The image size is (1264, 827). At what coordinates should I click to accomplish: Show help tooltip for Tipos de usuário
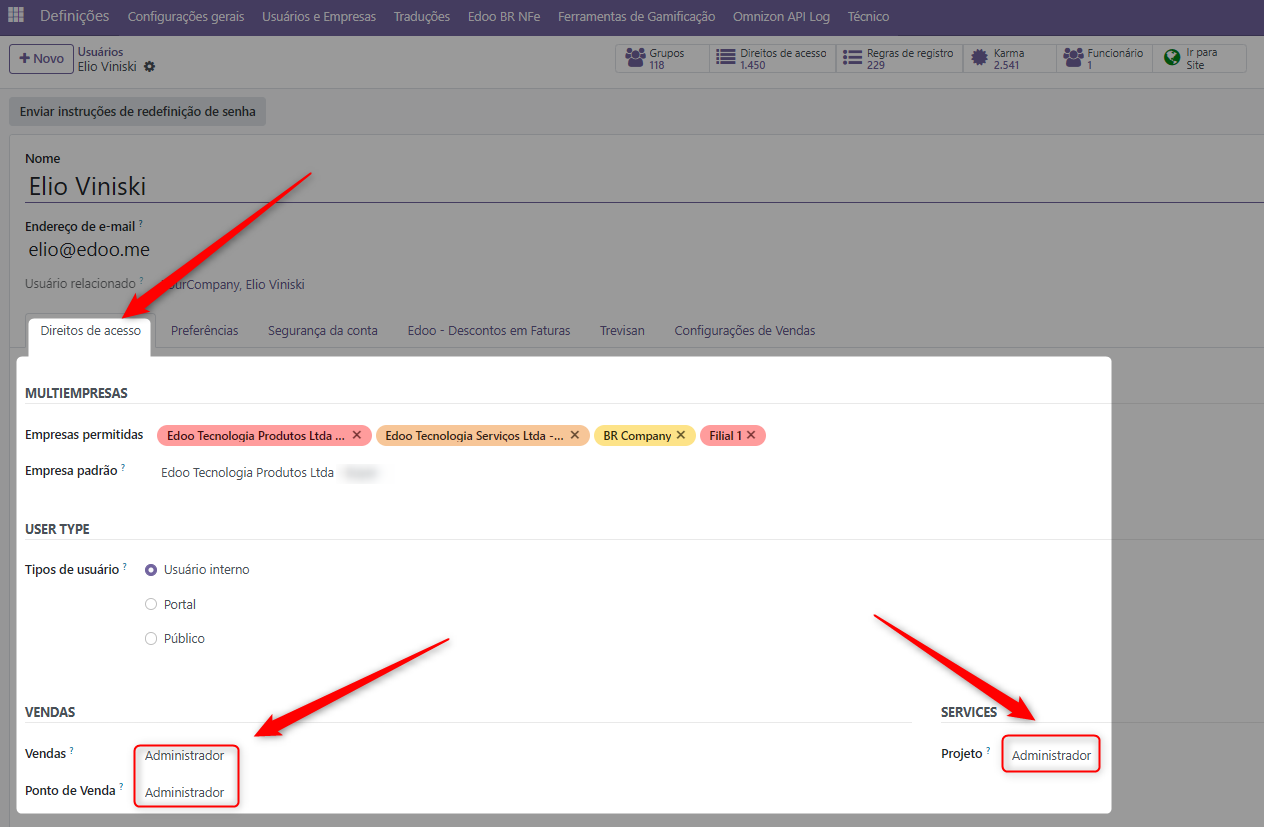[x=125, y=567]
